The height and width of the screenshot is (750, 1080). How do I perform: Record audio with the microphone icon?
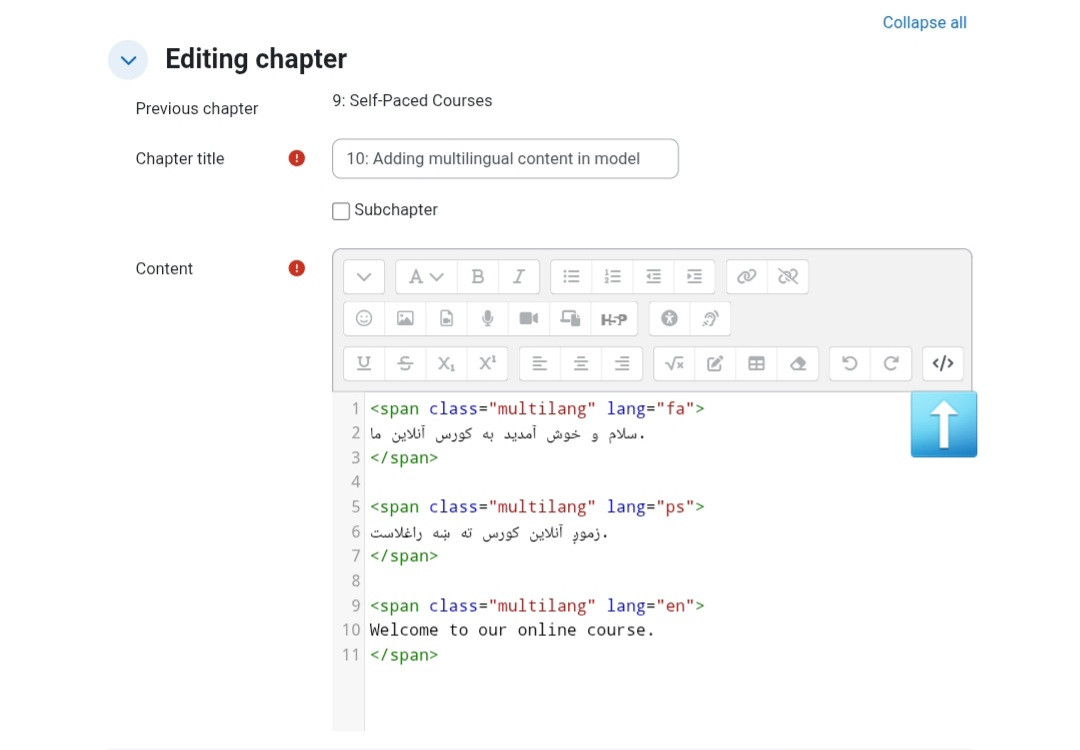coord(487,318)
